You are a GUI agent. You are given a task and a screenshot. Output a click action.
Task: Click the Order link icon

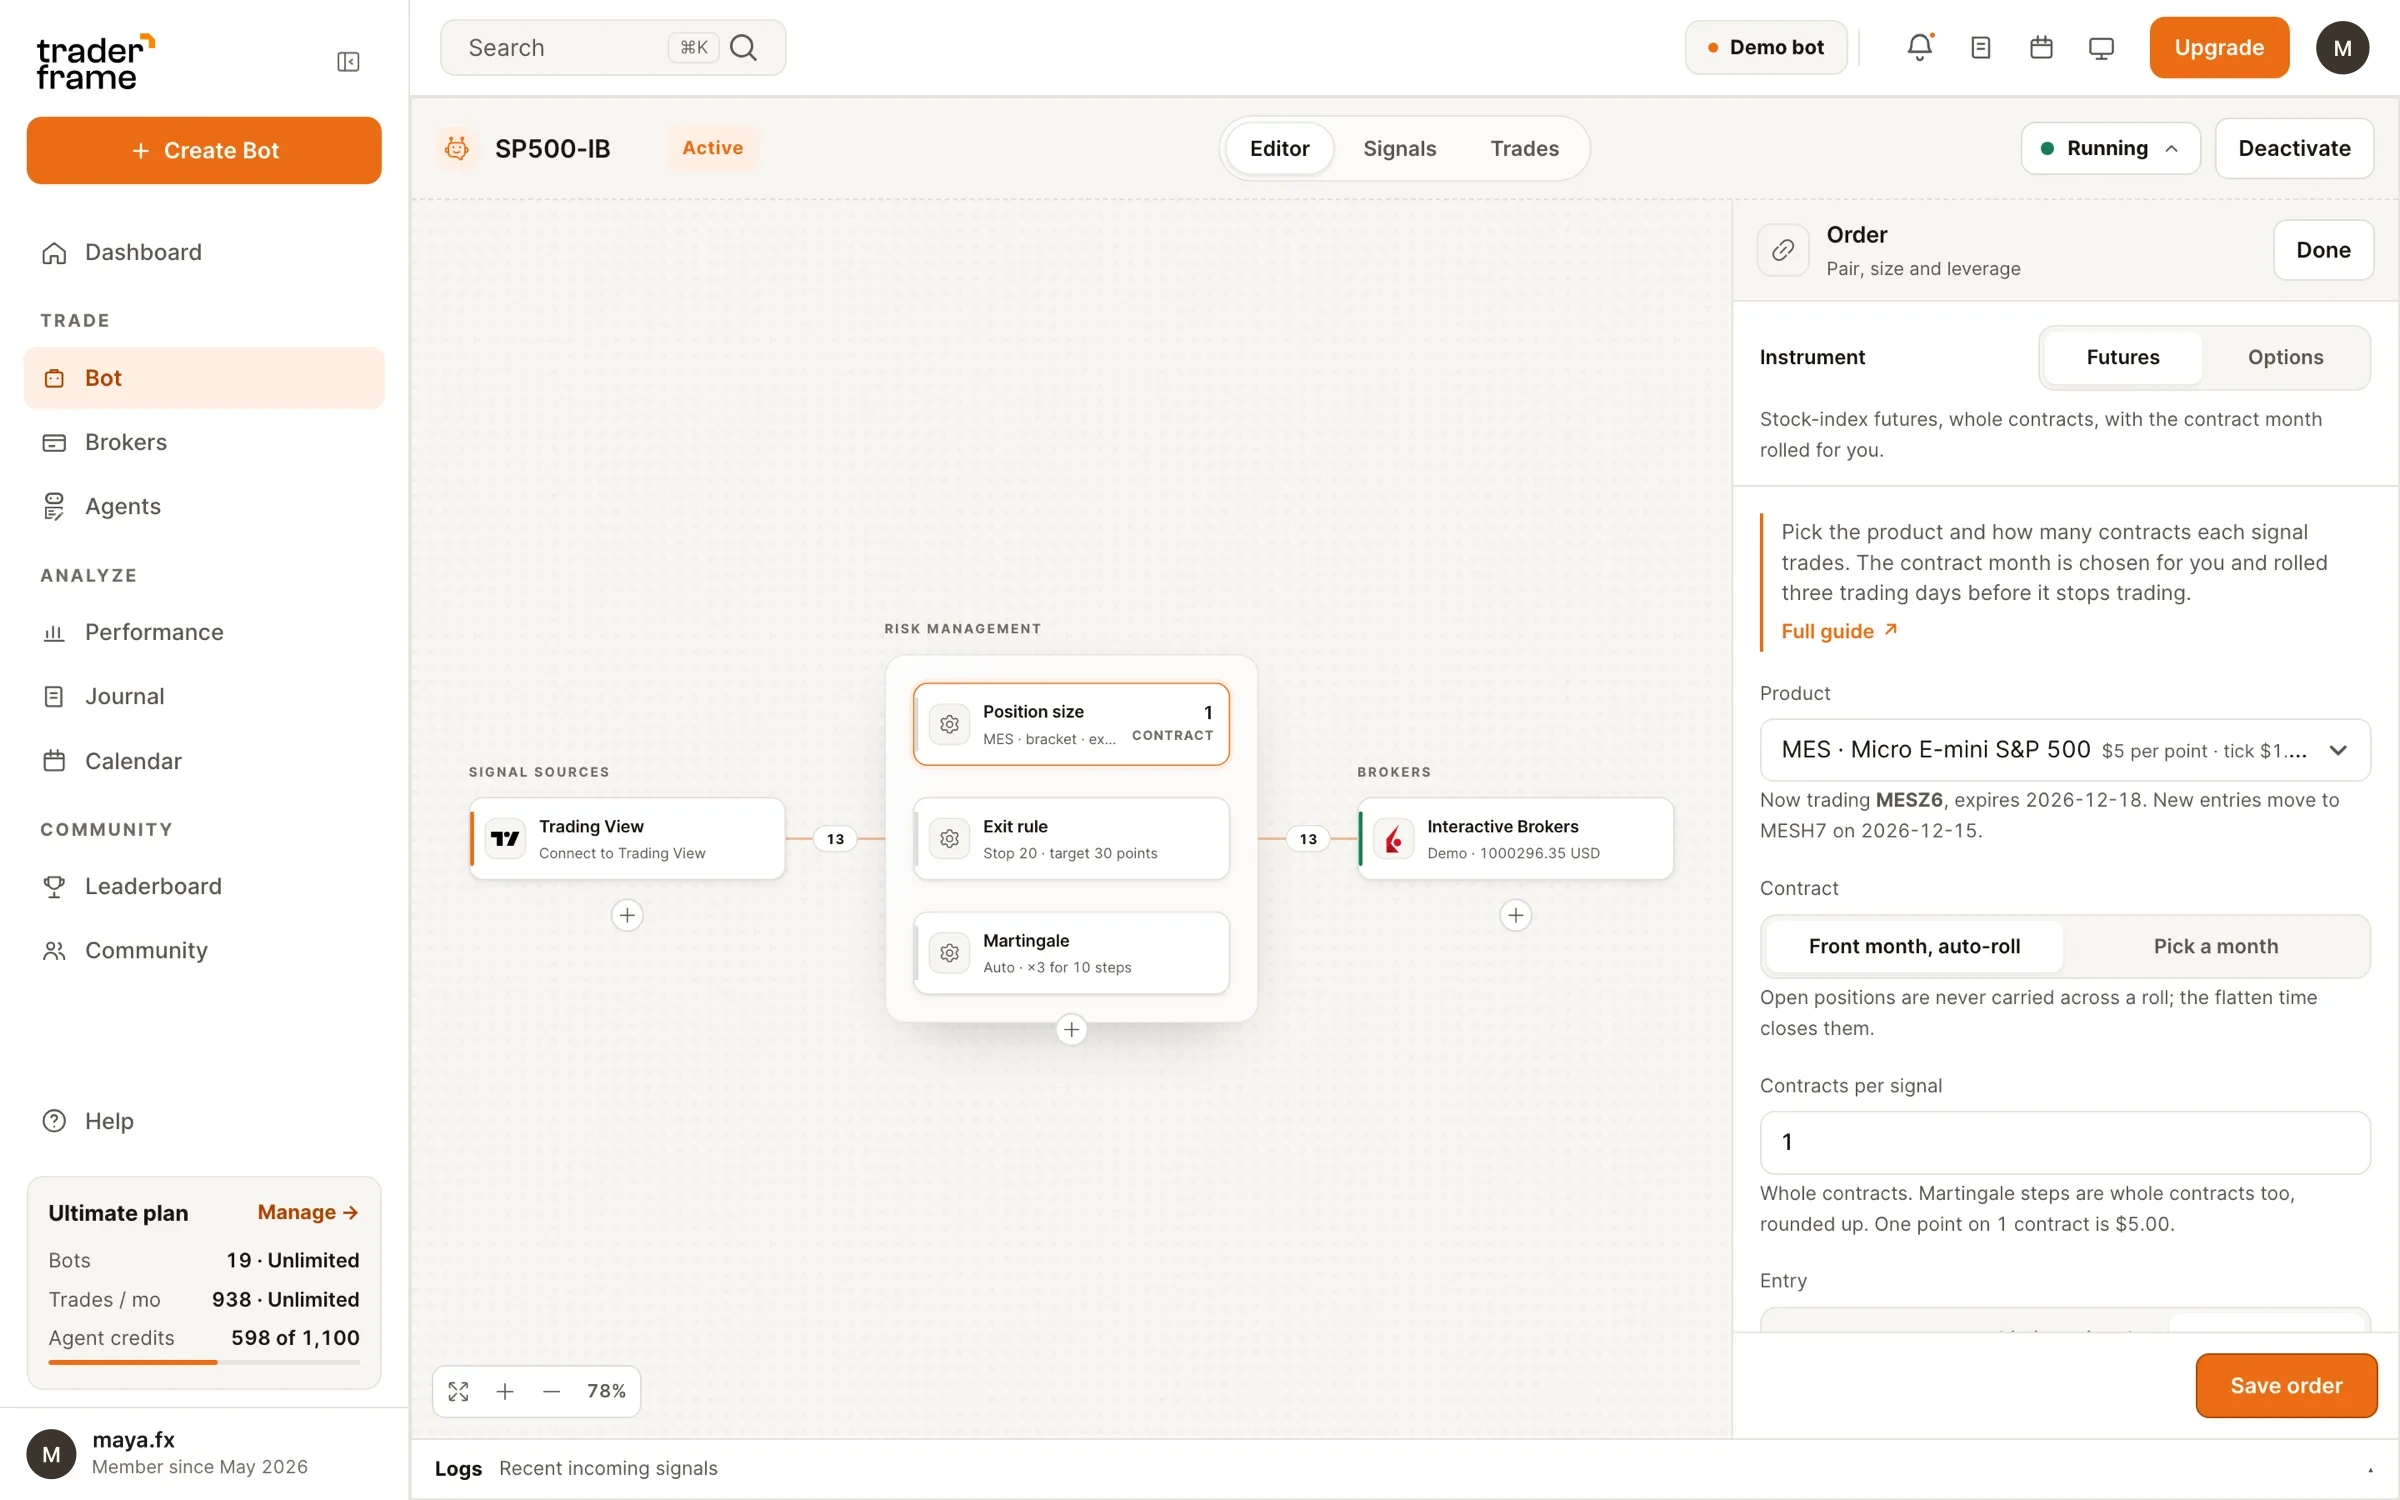(x=1783, y=250)
